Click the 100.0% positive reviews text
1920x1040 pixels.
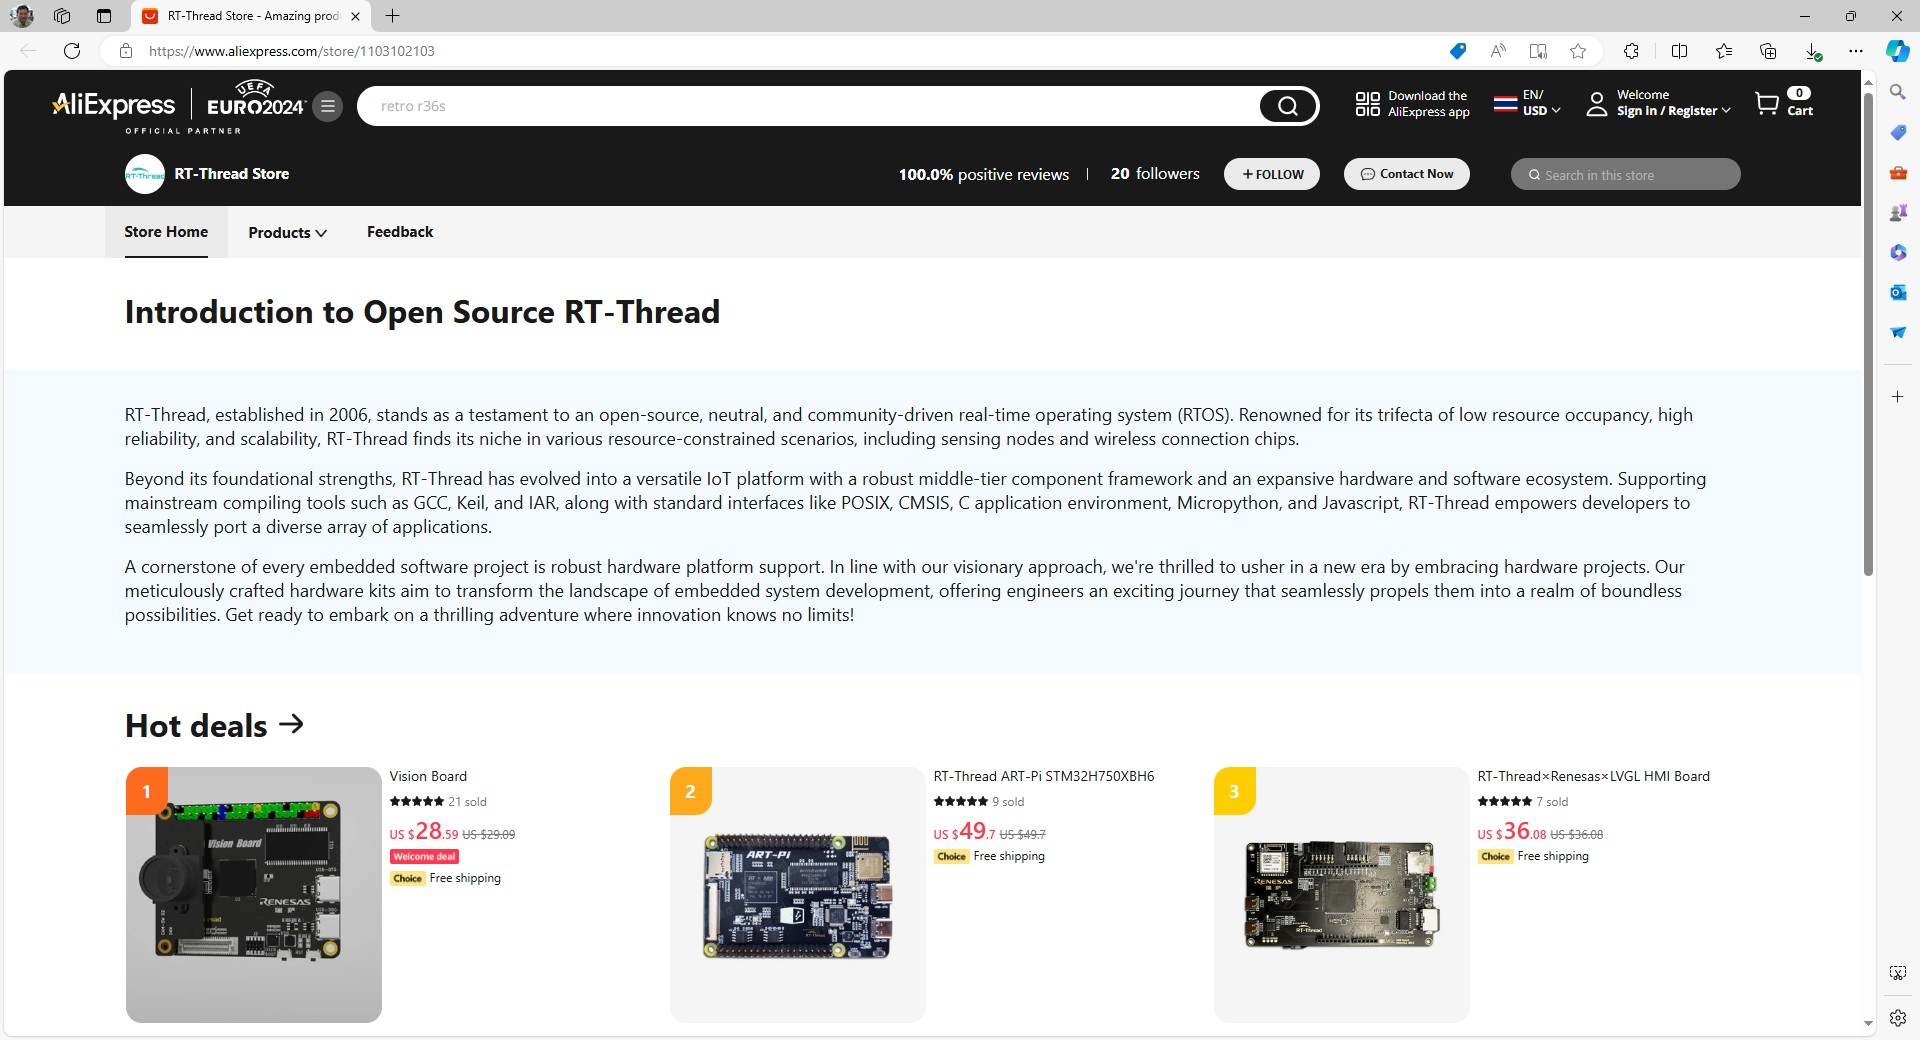(x=983, y=174)
